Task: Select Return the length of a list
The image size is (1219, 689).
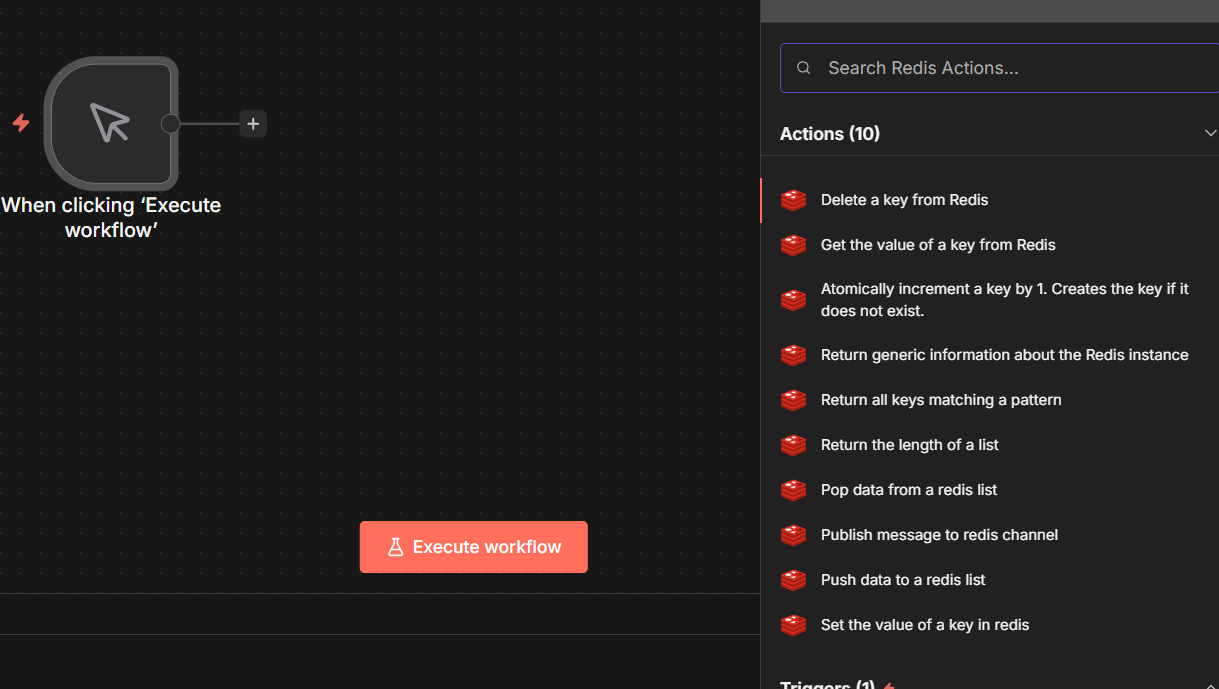Action: tap(909, 445)
